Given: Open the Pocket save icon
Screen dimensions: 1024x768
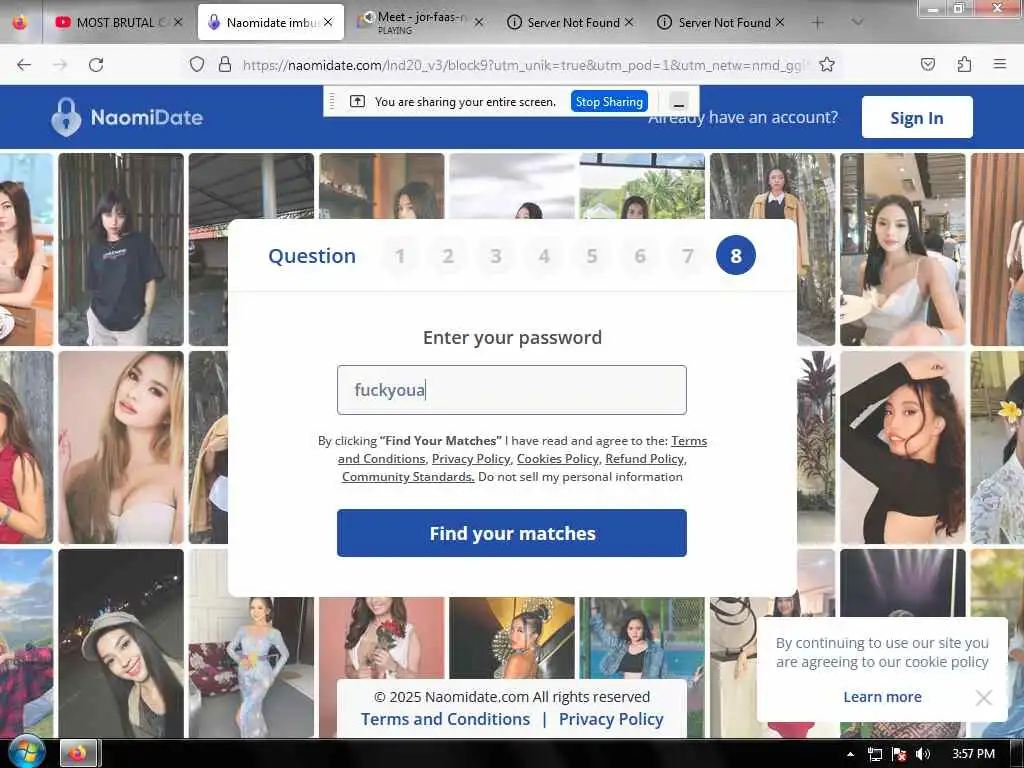Looking at the screenshot, I should click(x=928, y=64).
